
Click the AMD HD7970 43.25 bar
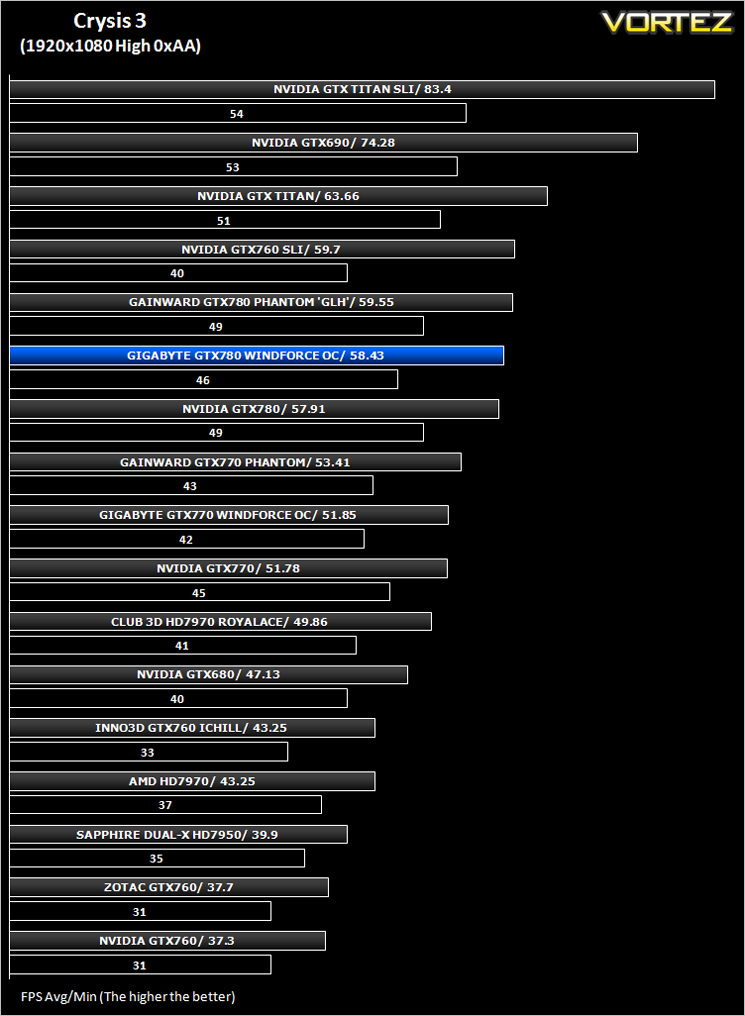(192, 781)
